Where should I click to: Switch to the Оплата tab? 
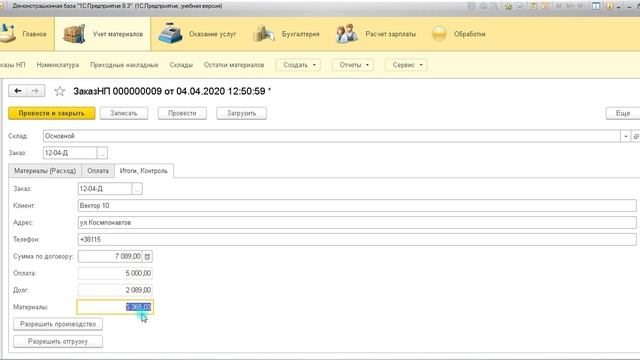[98, 171]
